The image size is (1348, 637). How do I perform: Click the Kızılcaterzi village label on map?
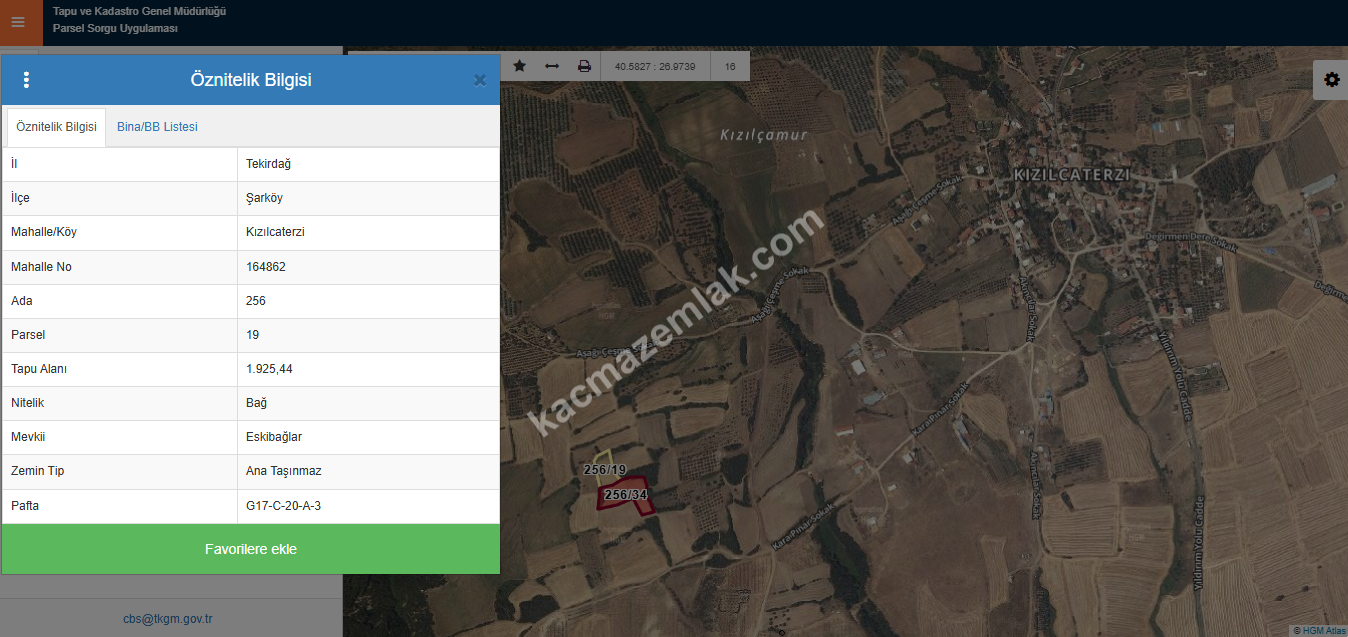1071,174
